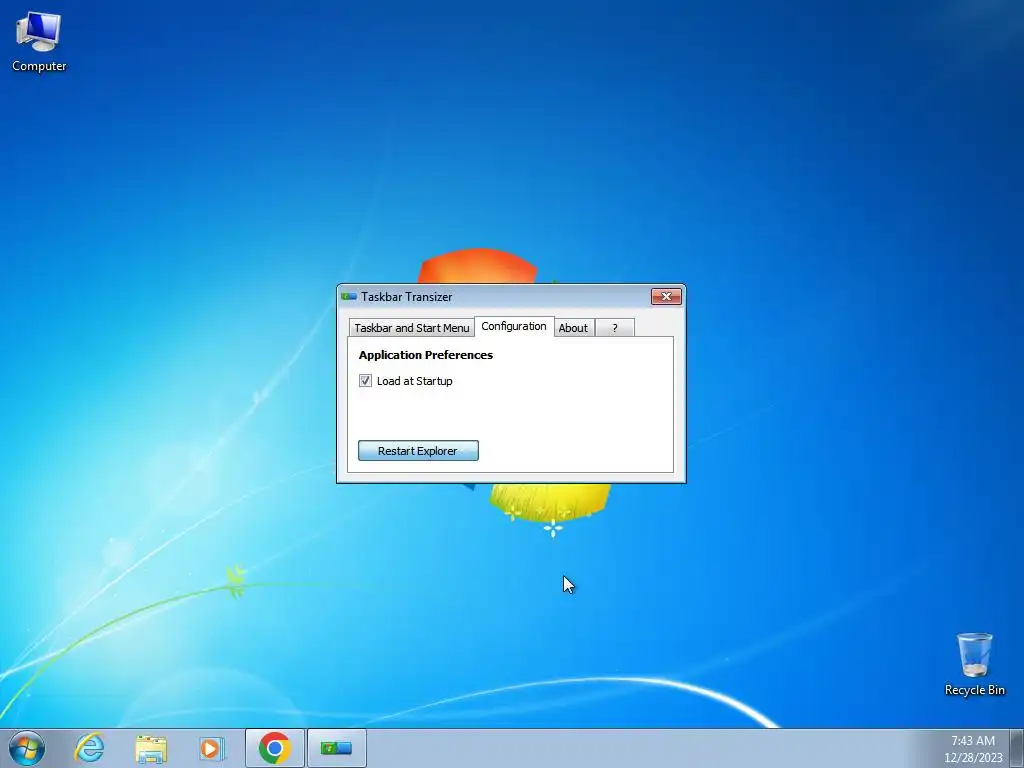Launch Internet Explorer from taskbar

pyautogui.click(x=89, y=748)
